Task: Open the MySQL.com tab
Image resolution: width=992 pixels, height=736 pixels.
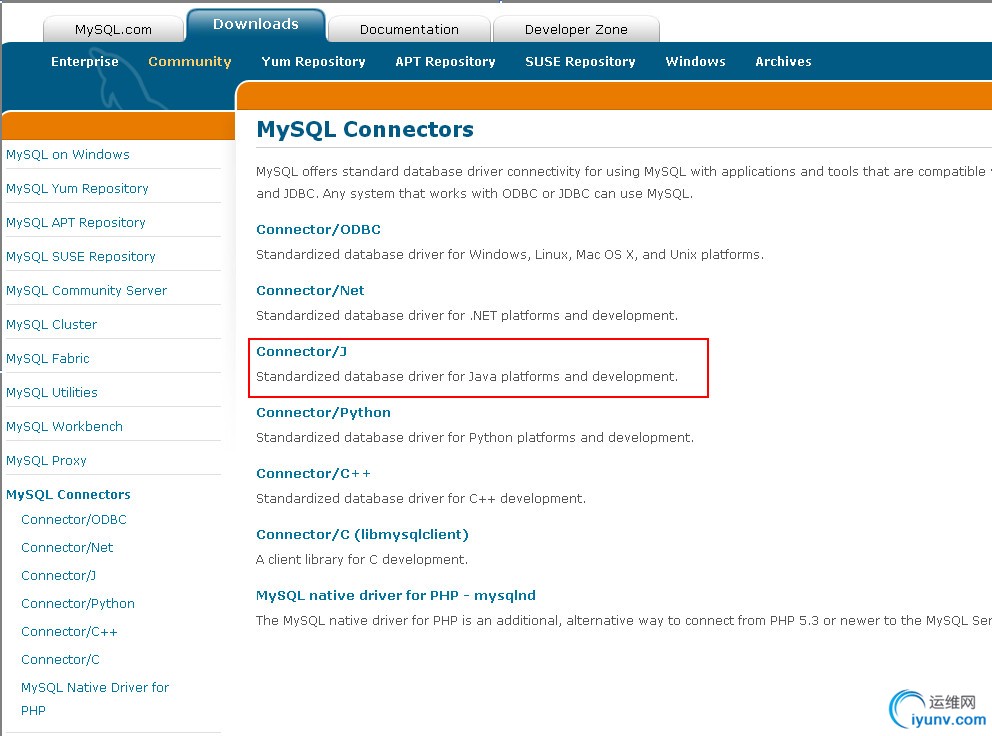Action: pos(113,29)
